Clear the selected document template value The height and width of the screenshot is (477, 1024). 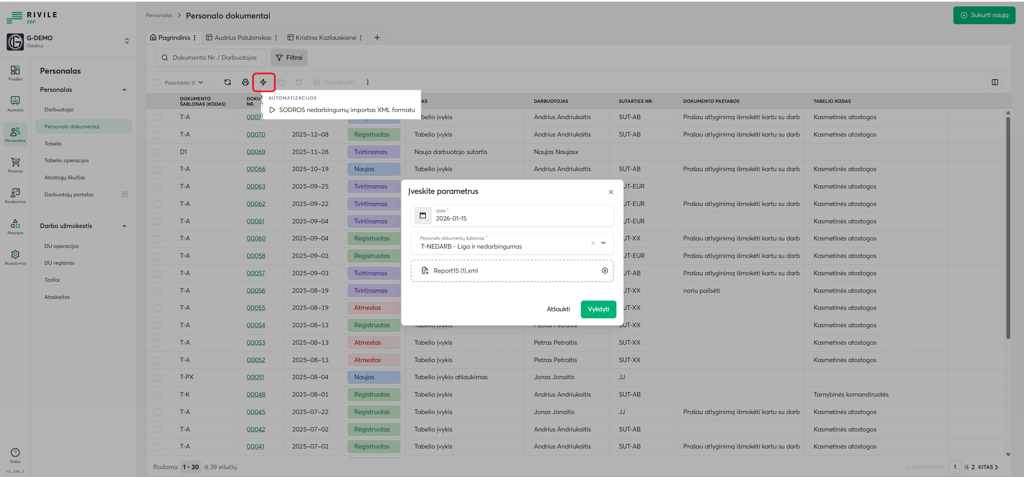pos(592,243)
